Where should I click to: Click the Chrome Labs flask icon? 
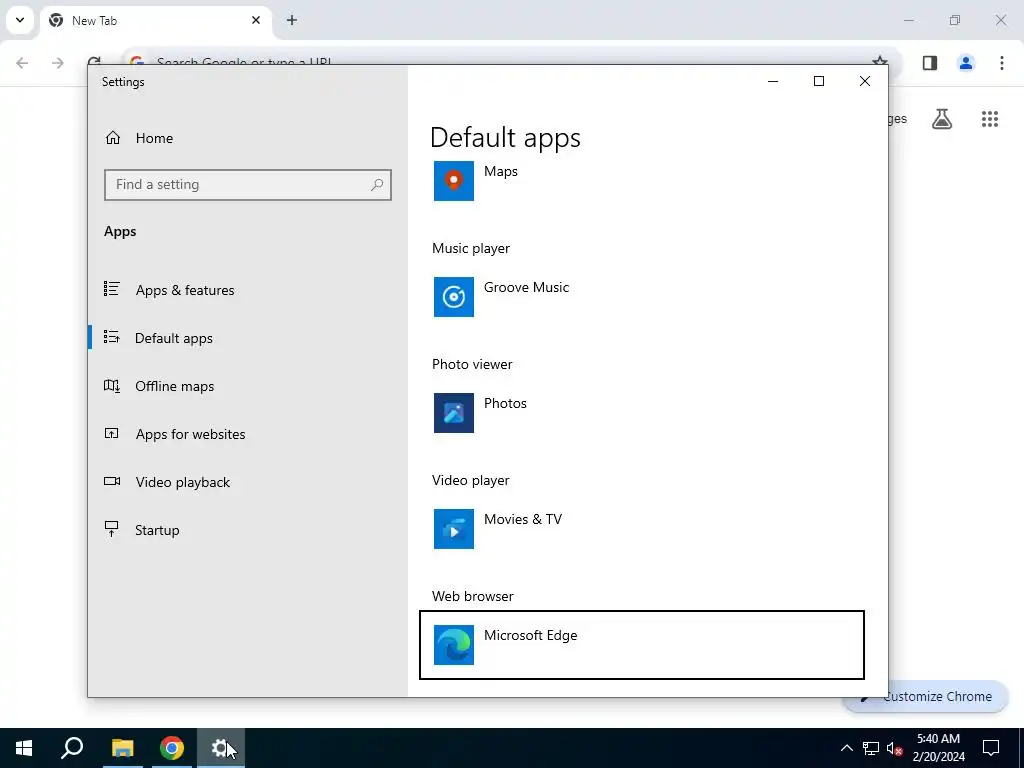pyautogui.click(x=942, y=119)
